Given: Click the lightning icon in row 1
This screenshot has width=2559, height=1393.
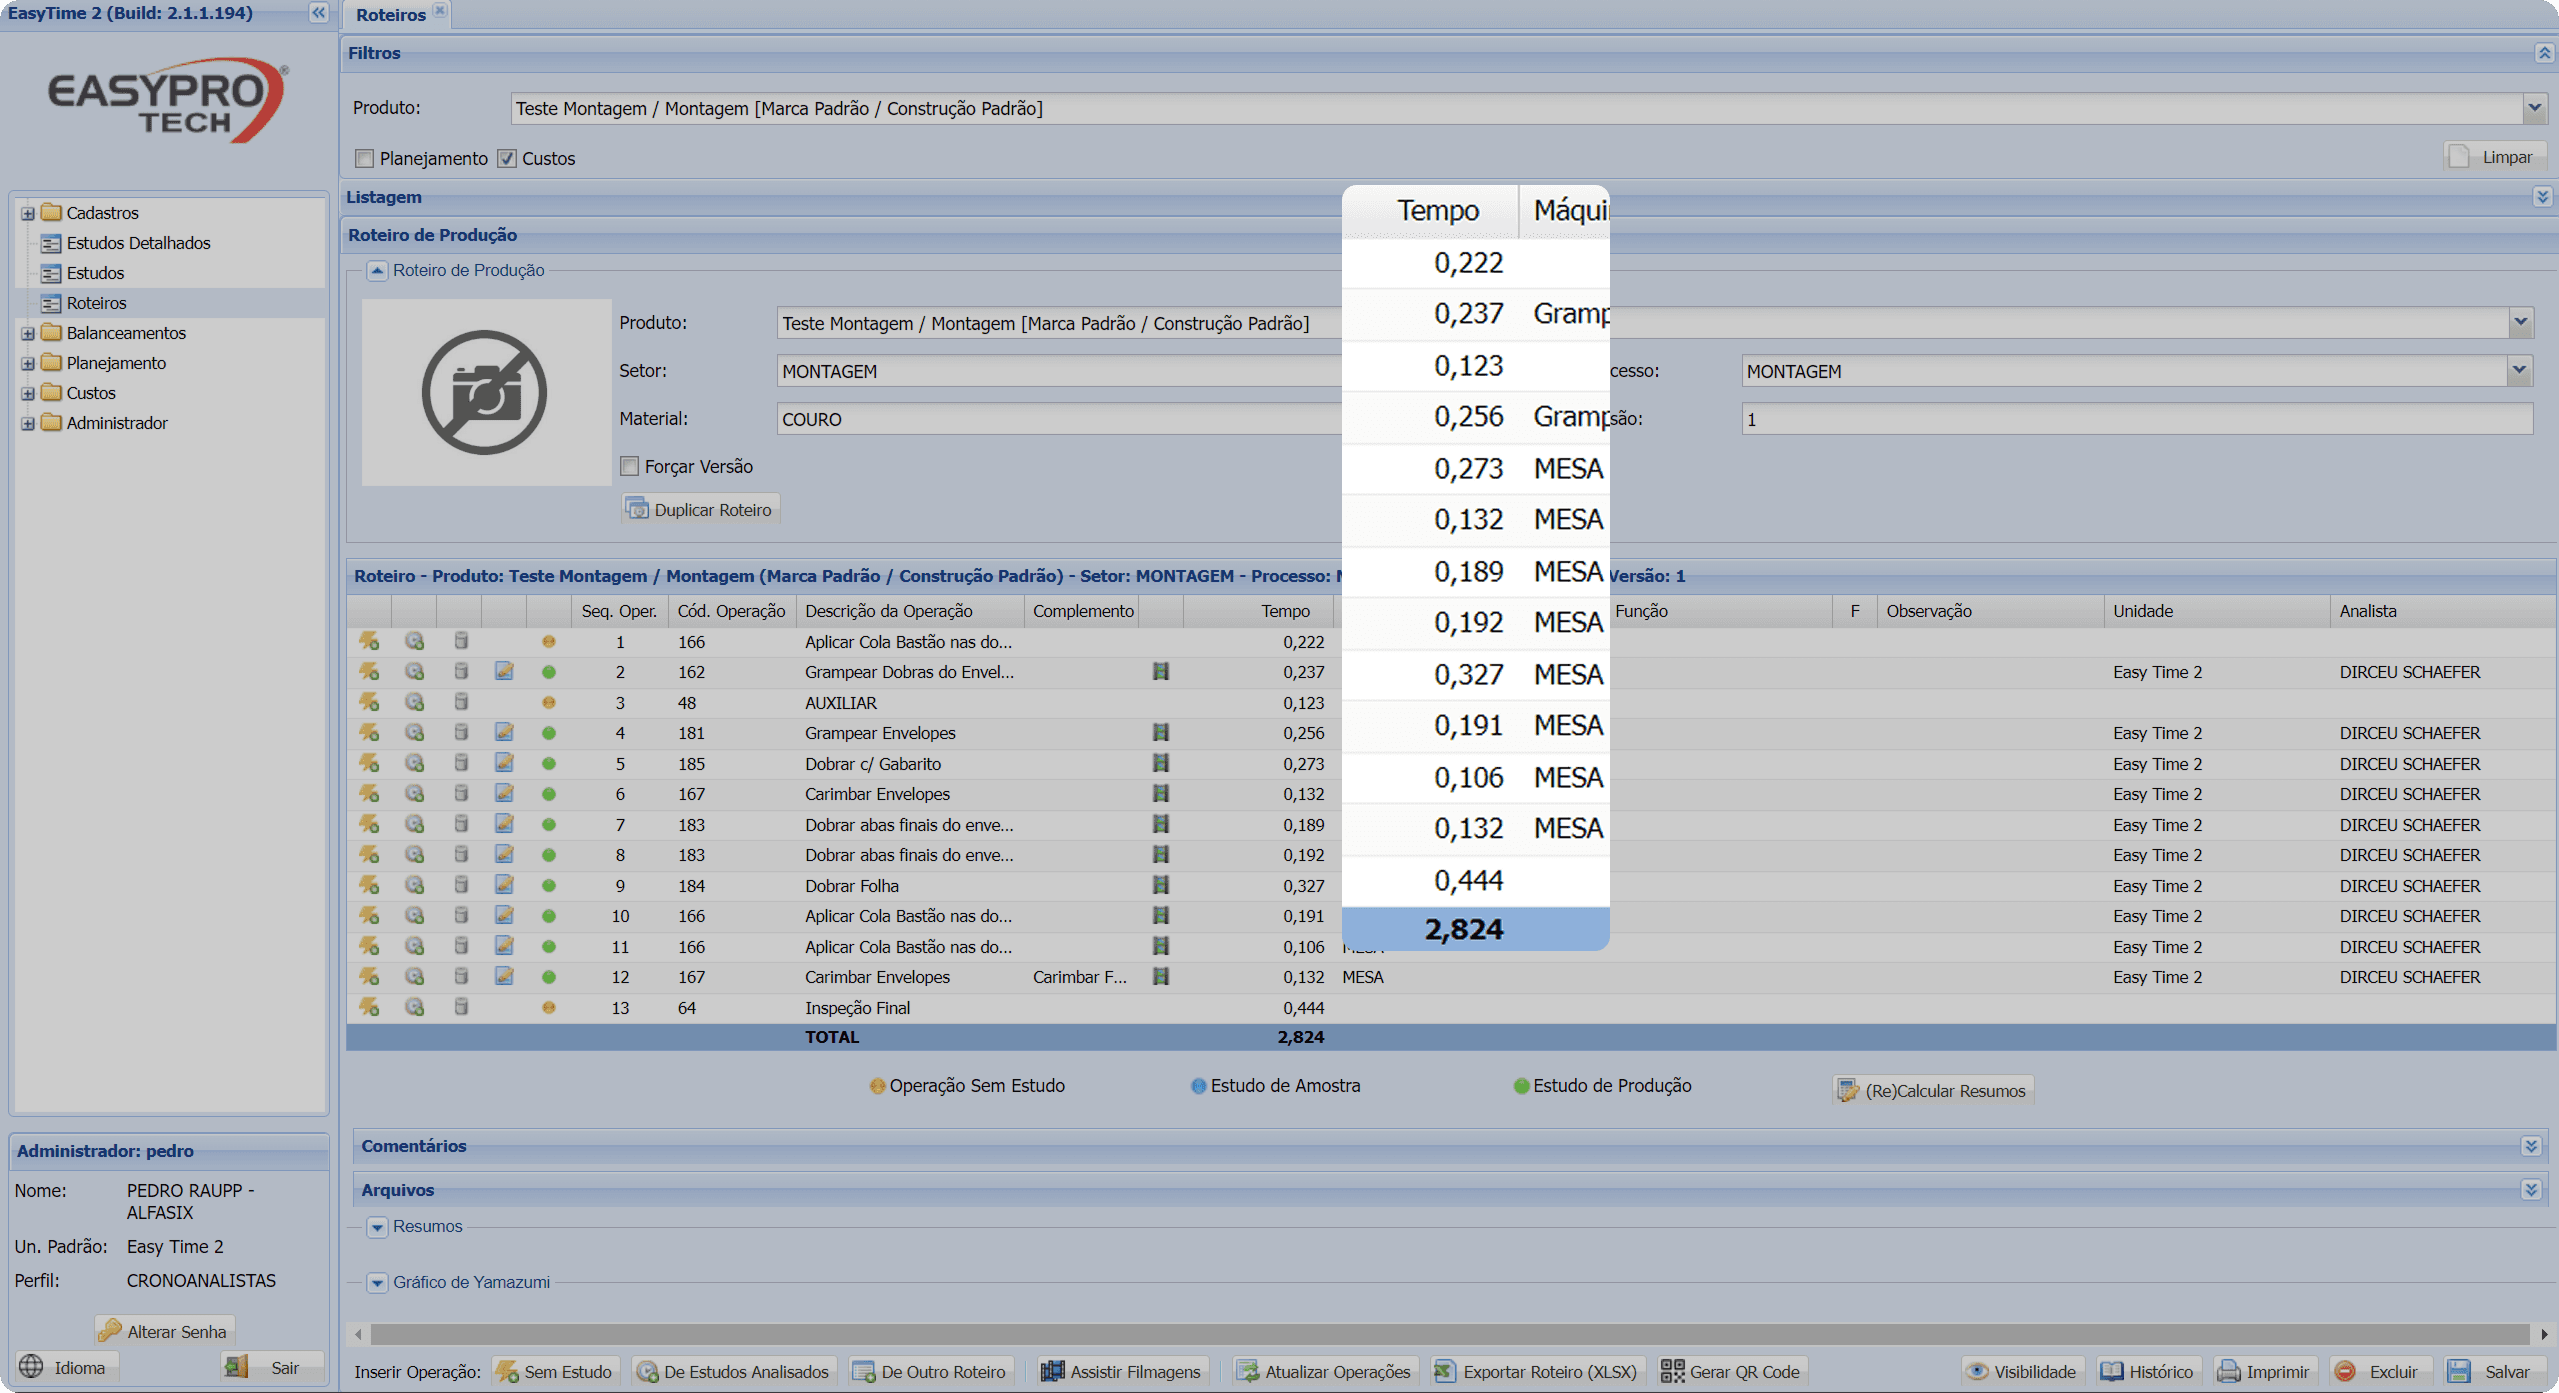Looking at the screenshot, I should 369,641.
